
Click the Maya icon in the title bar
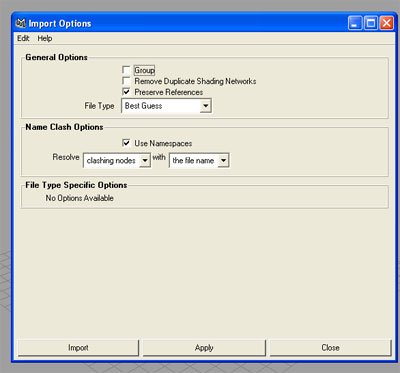[21, 23]
